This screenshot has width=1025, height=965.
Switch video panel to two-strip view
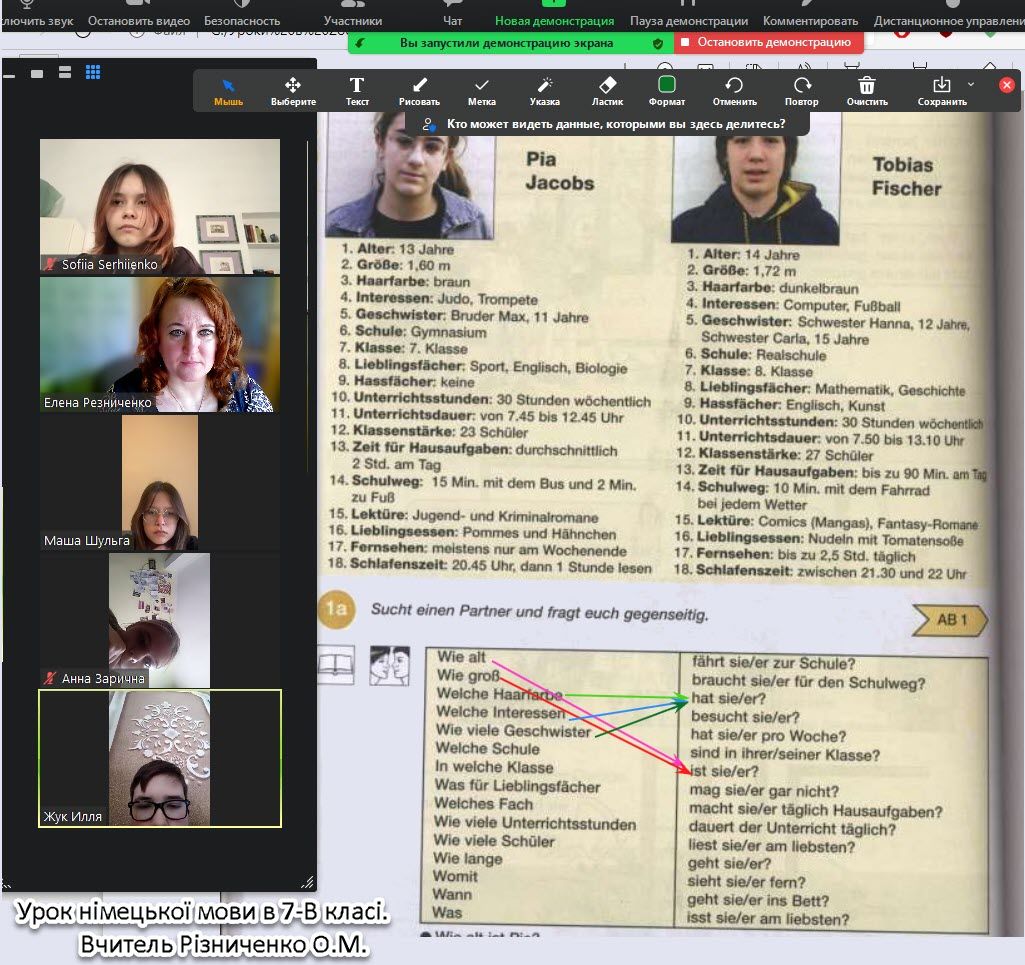tap(65, 72)
